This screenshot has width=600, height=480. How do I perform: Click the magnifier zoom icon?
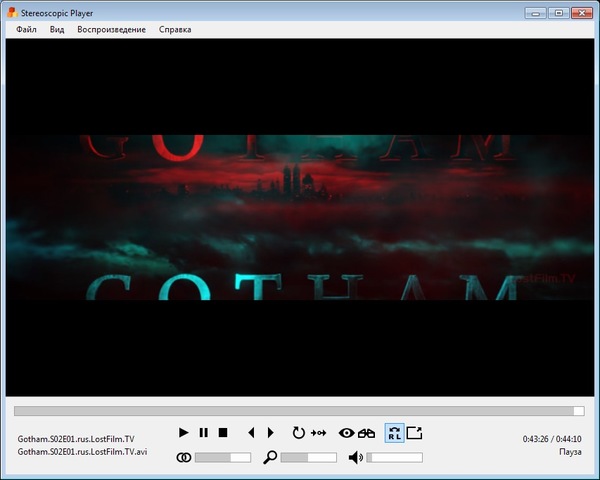tap(270, 457)
